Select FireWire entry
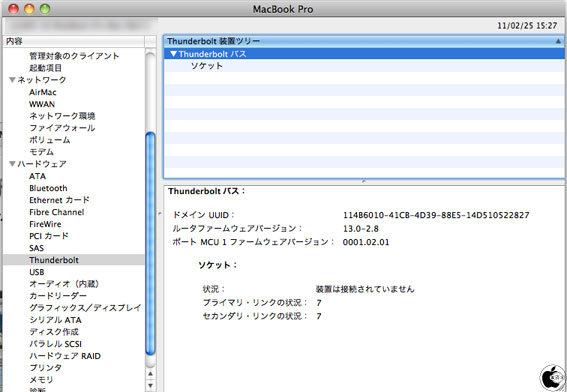Viewport: 567px width, 392px height. (x=45, y=224)
